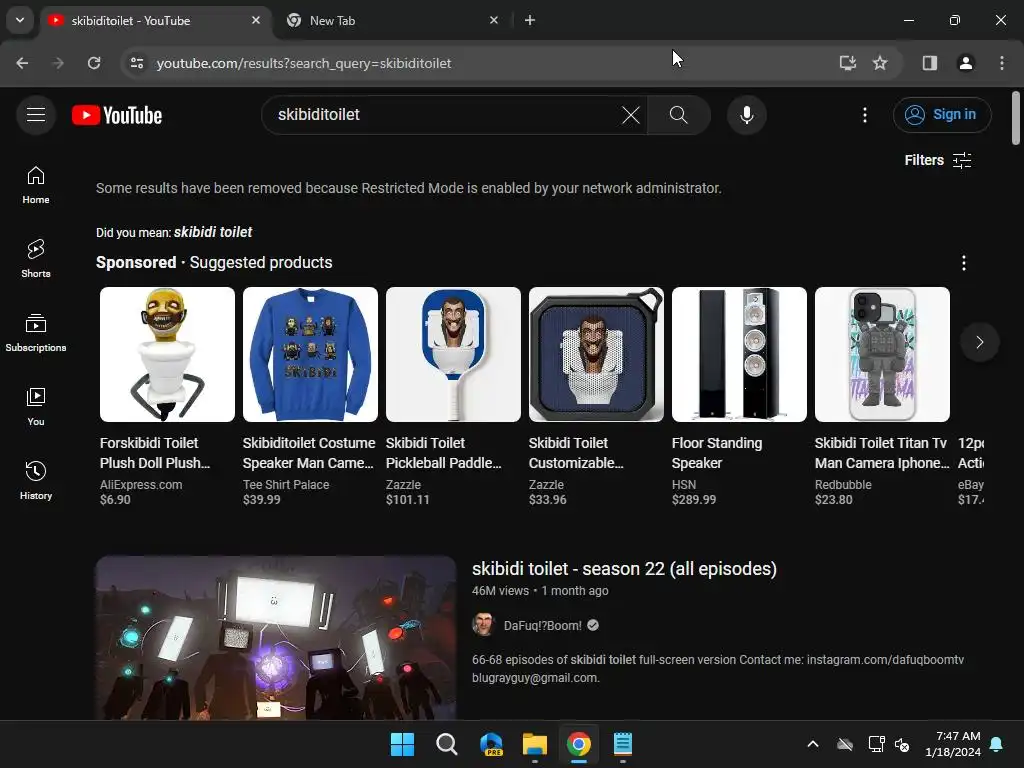Click 'Floor Standing Speaker' product title
The width and height of the screenshot is (1024, 768).
[x=716, y=453]
